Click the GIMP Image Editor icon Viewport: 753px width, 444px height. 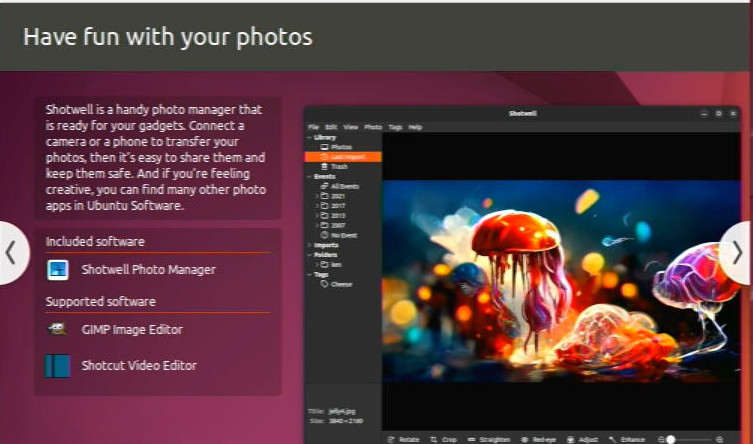[x=58, y=329]
